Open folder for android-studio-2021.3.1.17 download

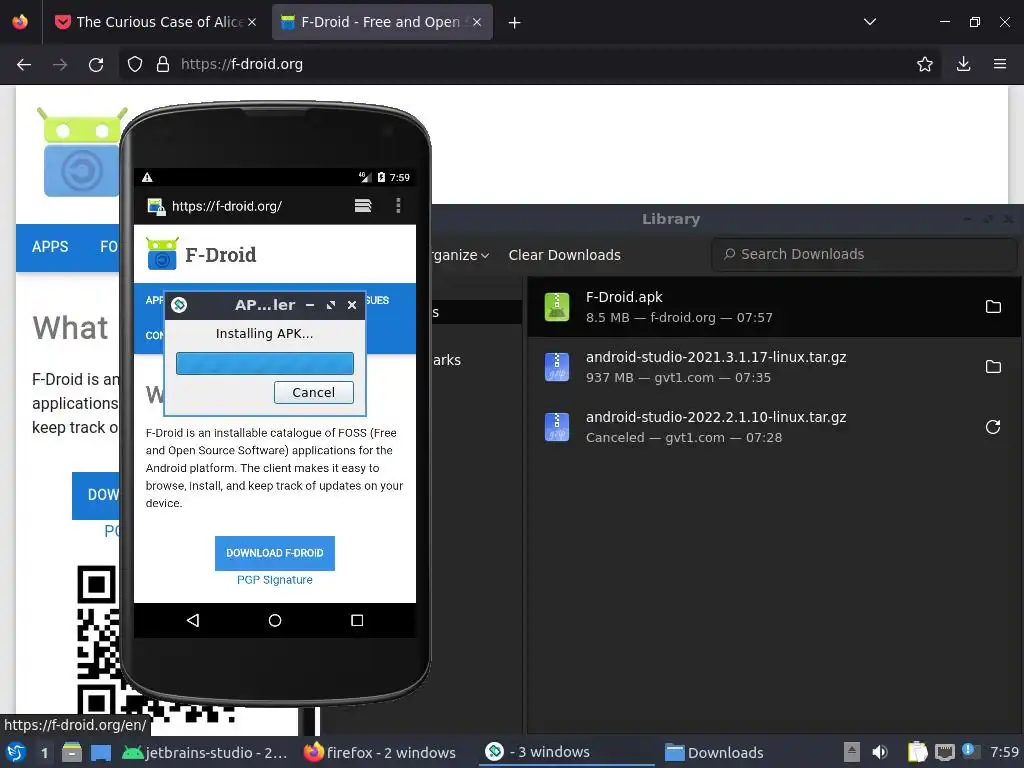[993, 367]
